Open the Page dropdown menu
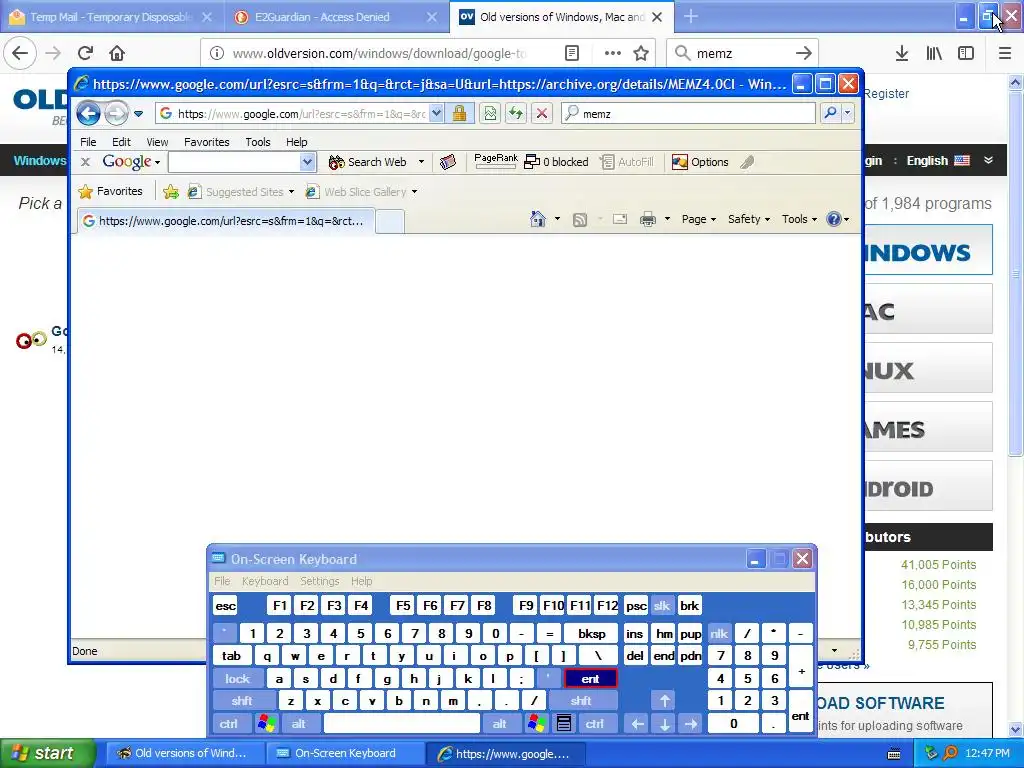 point(699,219)
